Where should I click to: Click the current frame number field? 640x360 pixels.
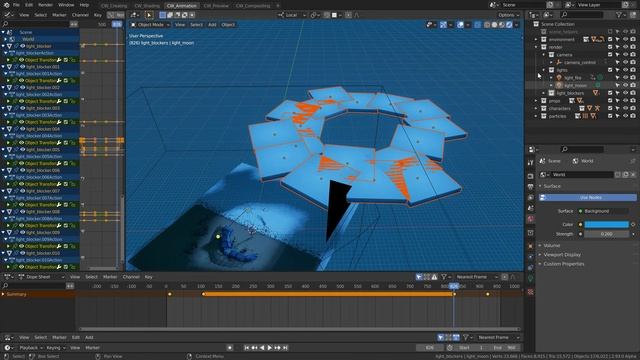click(x=429, y=348)
